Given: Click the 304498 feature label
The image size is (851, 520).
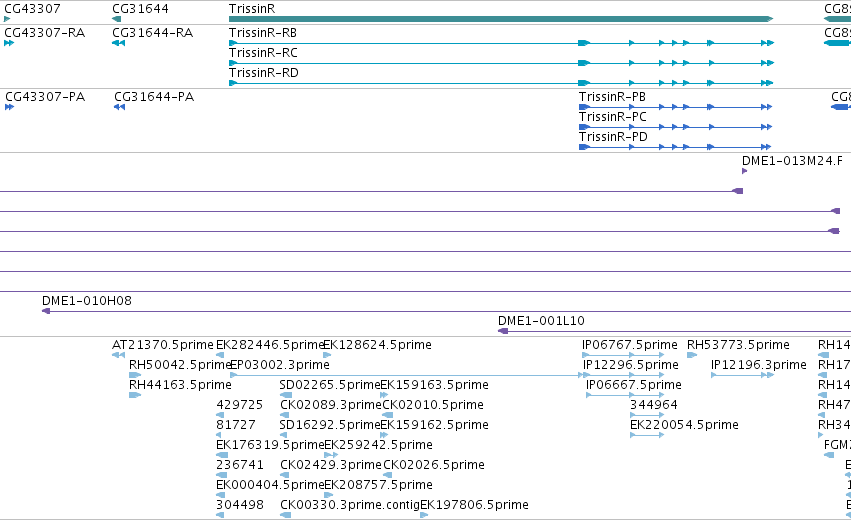Looking at the screenshot, I should coord(240,505).
